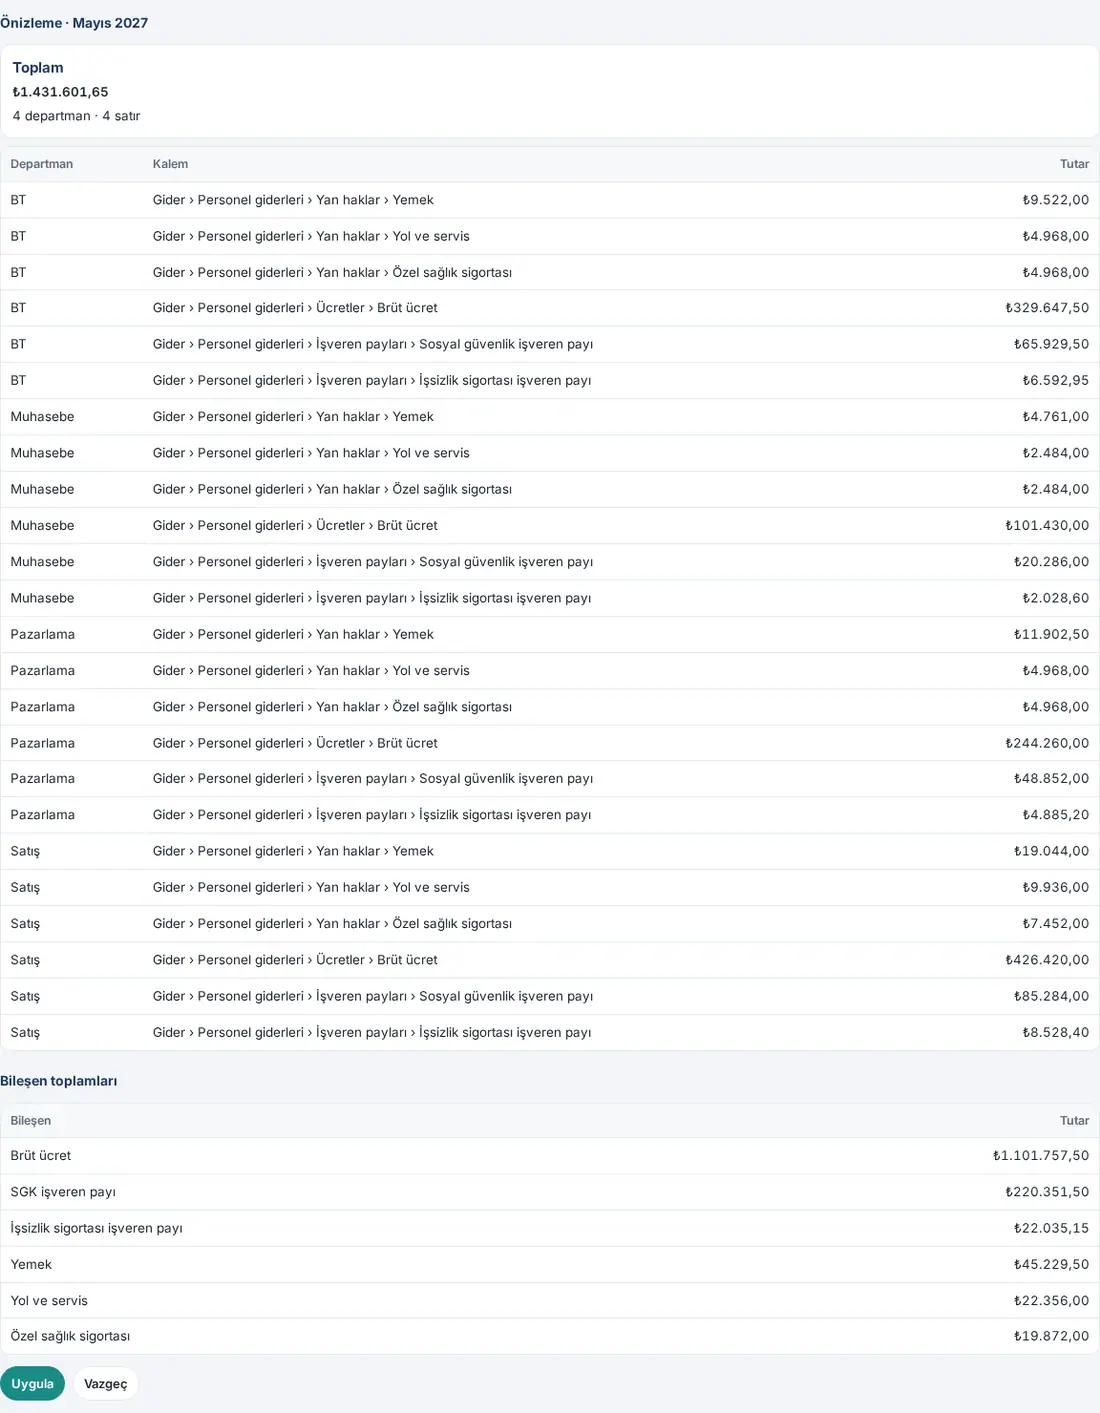Click Pazarlama row's "Özel sağlık sigortası" kalem path
This screenshot has width=1100, height=1413.
pos(332,707)
